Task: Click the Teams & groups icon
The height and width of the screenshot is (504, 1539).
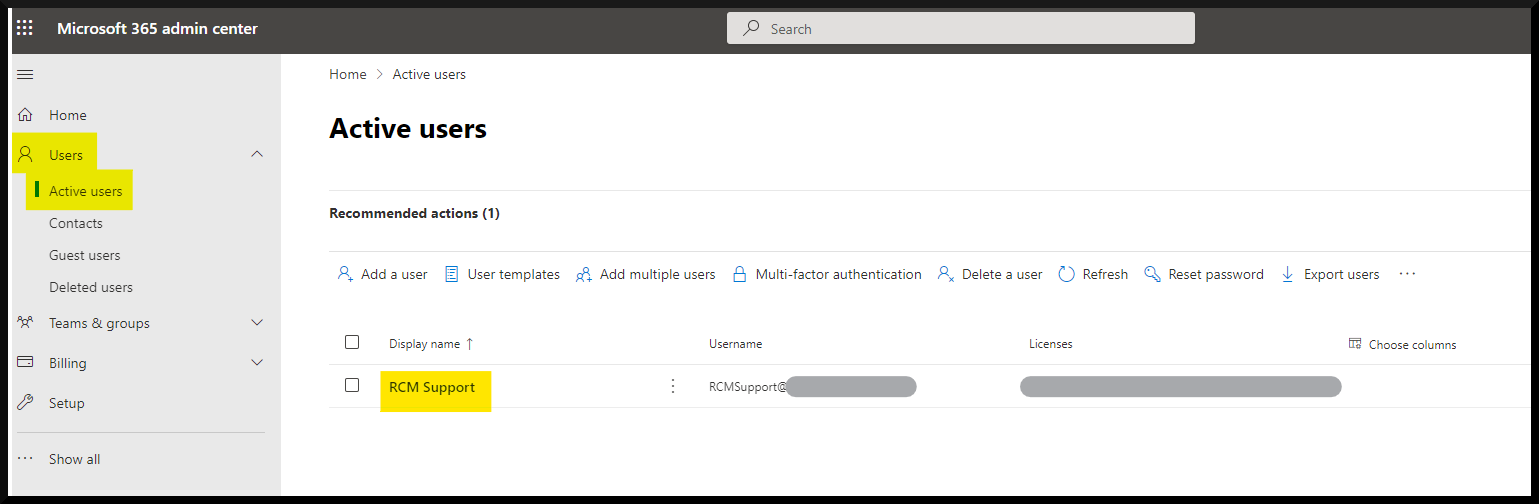Action: [26, 323]
